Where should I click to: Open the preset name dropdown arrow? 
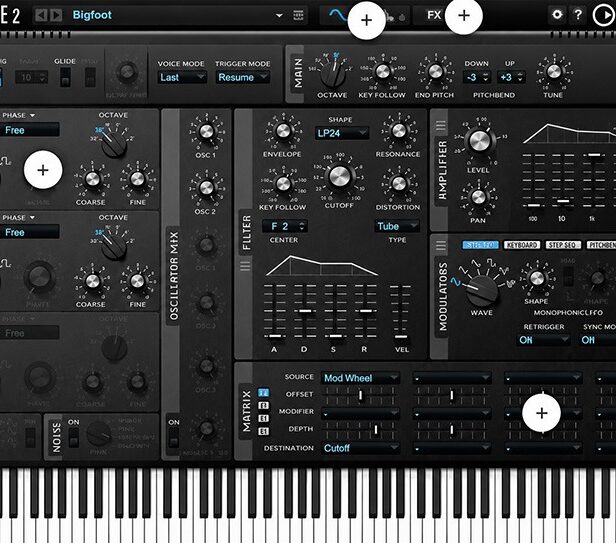[x=279, y=16]
